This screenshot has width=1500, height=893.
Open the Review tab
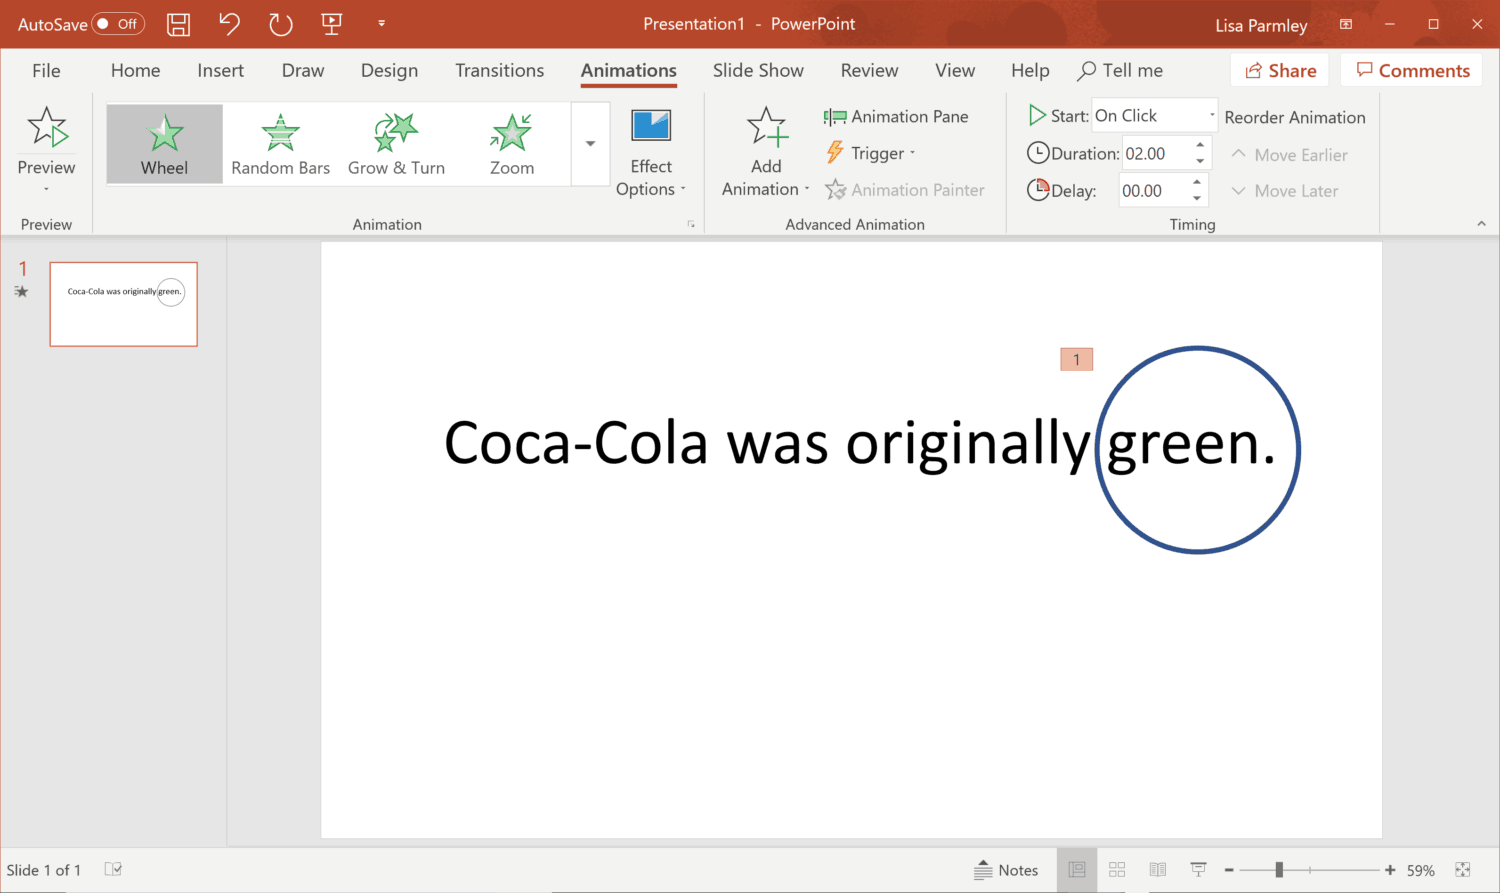click(x=869, y=71)
